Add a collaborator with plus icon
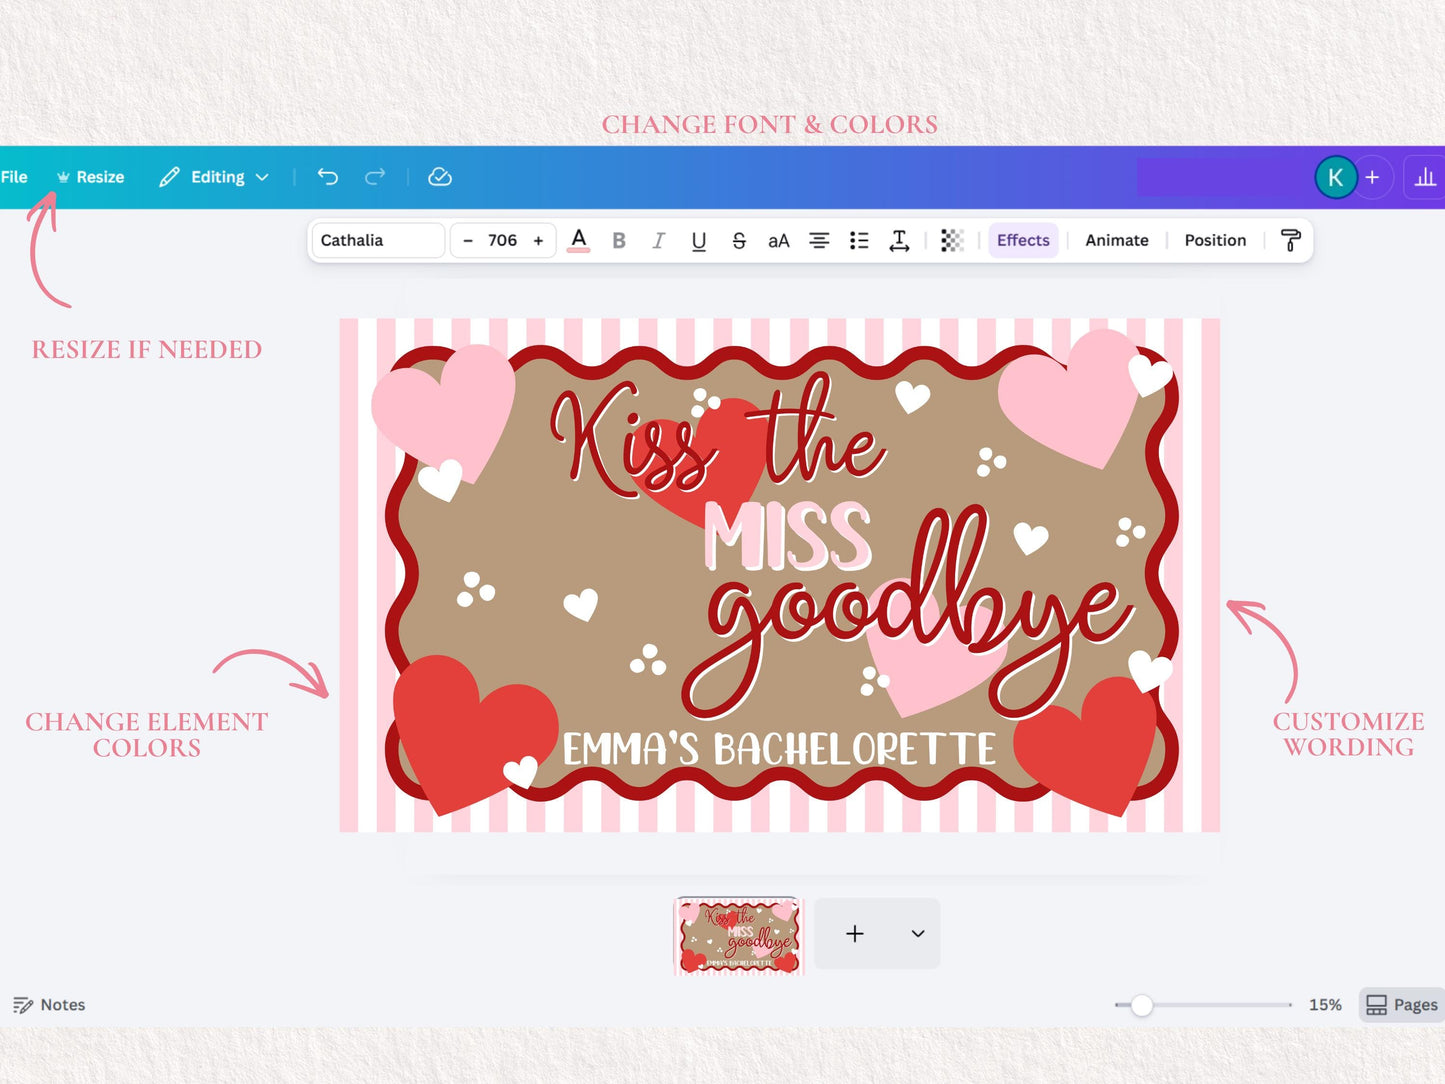The height and width of the screenshot is (1084, 1445). pyautogui.click(x=1373, y=177)
